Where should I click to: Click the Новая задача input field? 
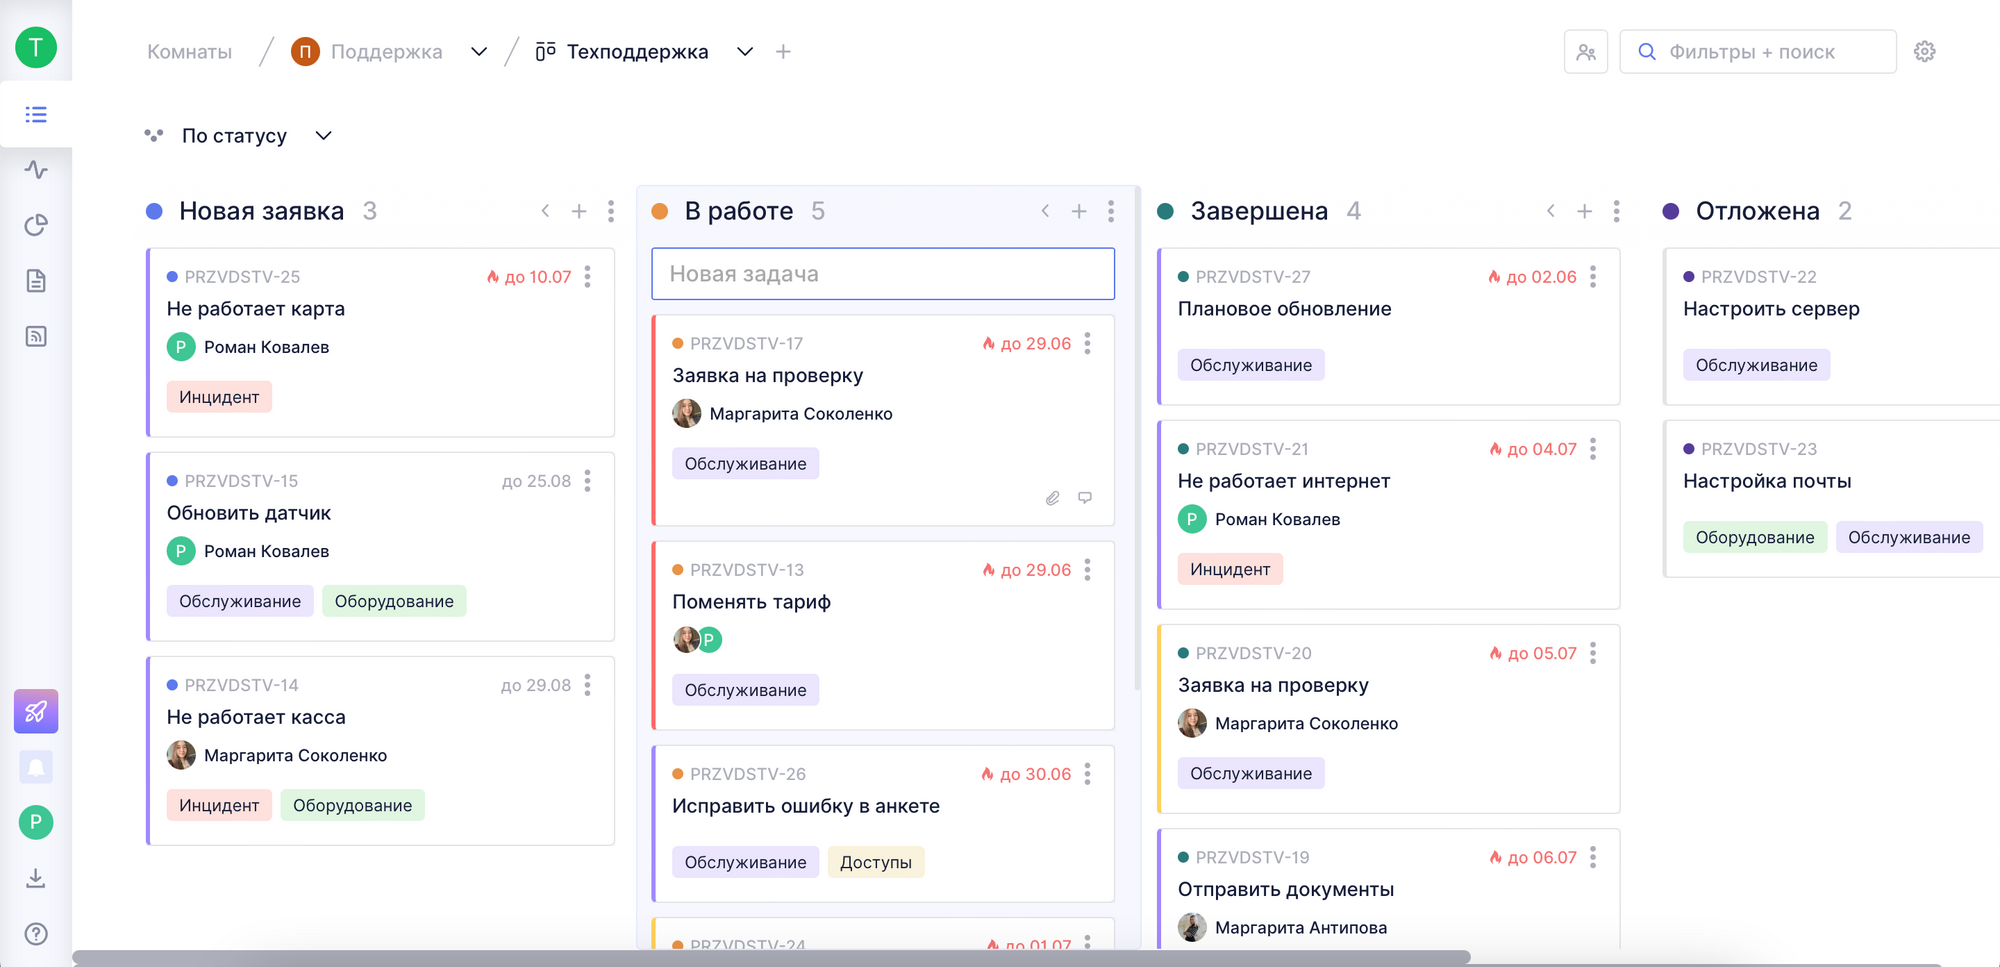tap(882, 274)
